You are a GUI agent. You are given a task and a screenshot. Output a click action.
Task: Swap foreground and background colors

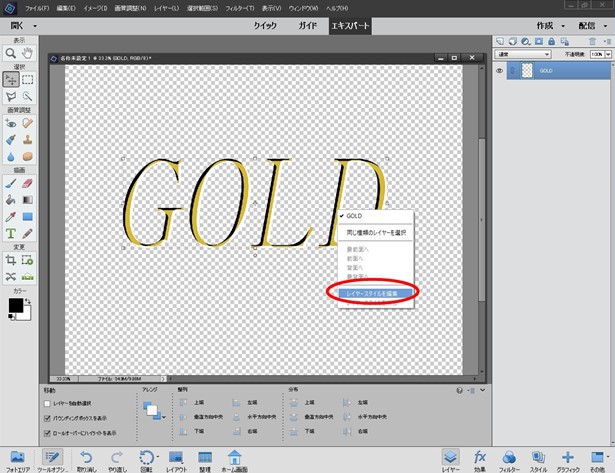tap(28, 301)
